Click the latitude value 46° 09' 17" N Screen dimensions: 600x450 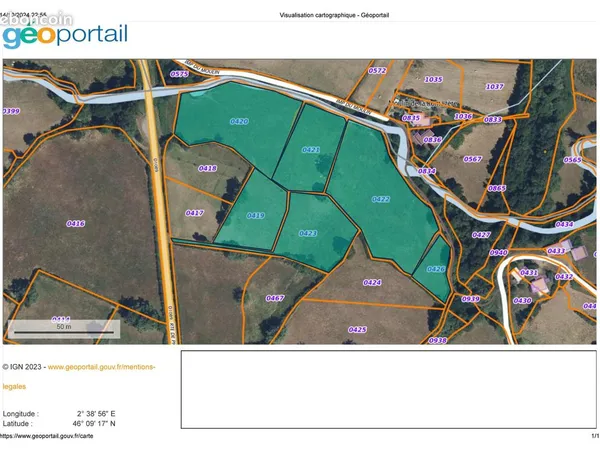coord(94,424)
